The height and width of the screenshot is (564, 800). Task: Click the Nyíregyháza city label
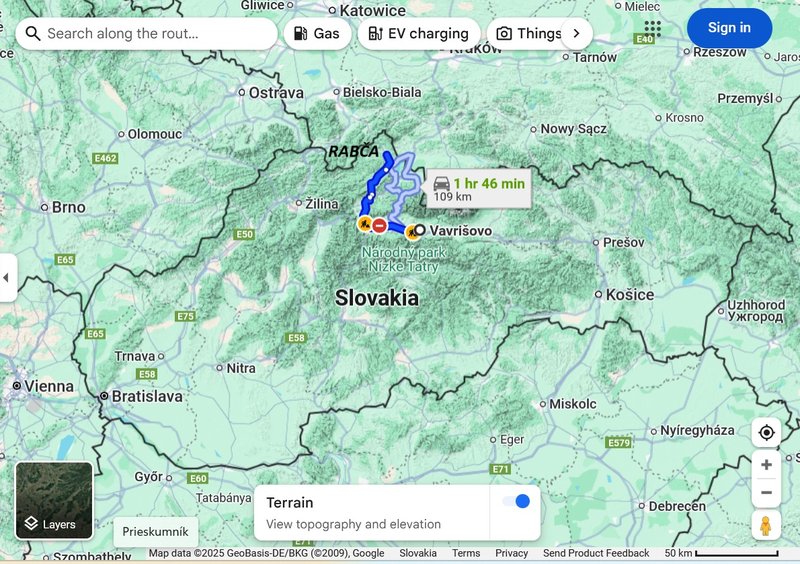pos(697,430)
